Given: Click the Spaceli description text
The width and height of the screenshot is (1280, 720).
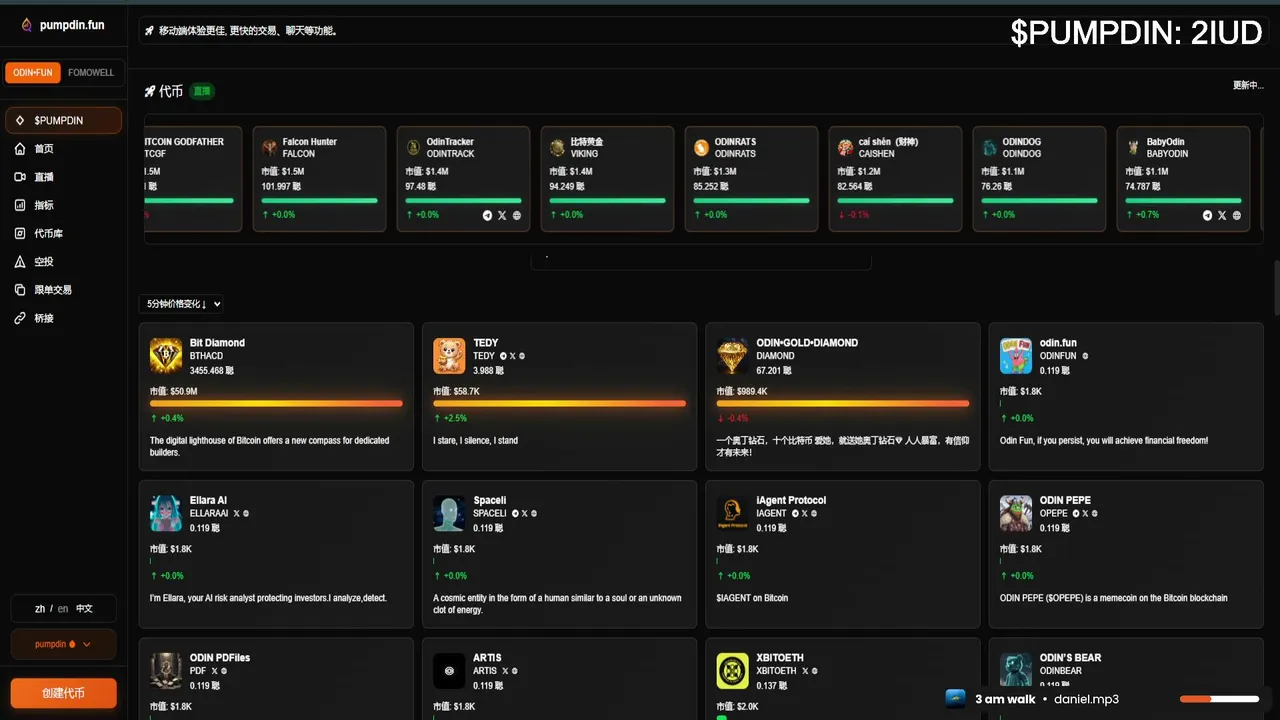Looking at the screenshot, I should pyautogui.click(x=557, y=604).
